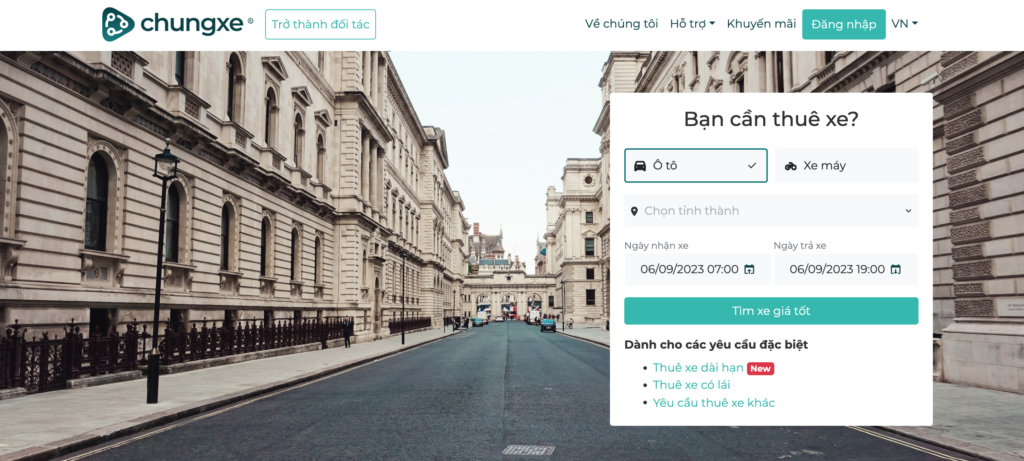This screenshot has width=1024, height=461.
Task: Open the VN language selector
Action: 904,24
